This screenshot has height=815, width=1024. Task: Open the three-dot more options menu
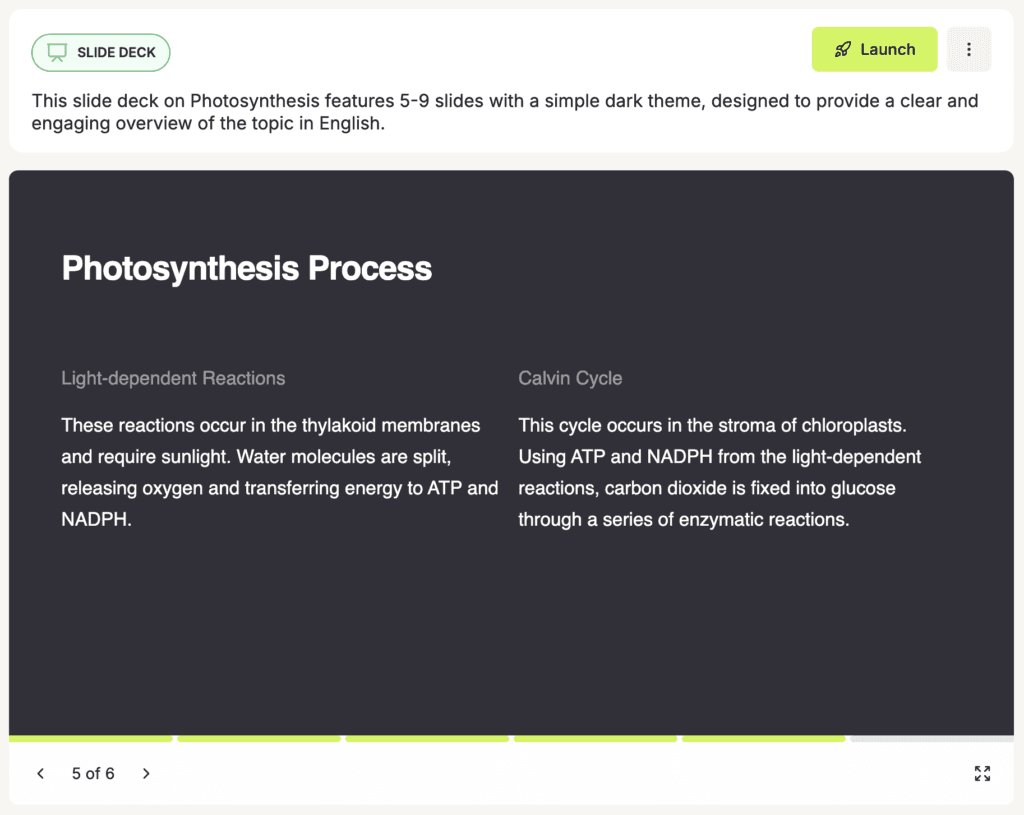pos(968,50)
